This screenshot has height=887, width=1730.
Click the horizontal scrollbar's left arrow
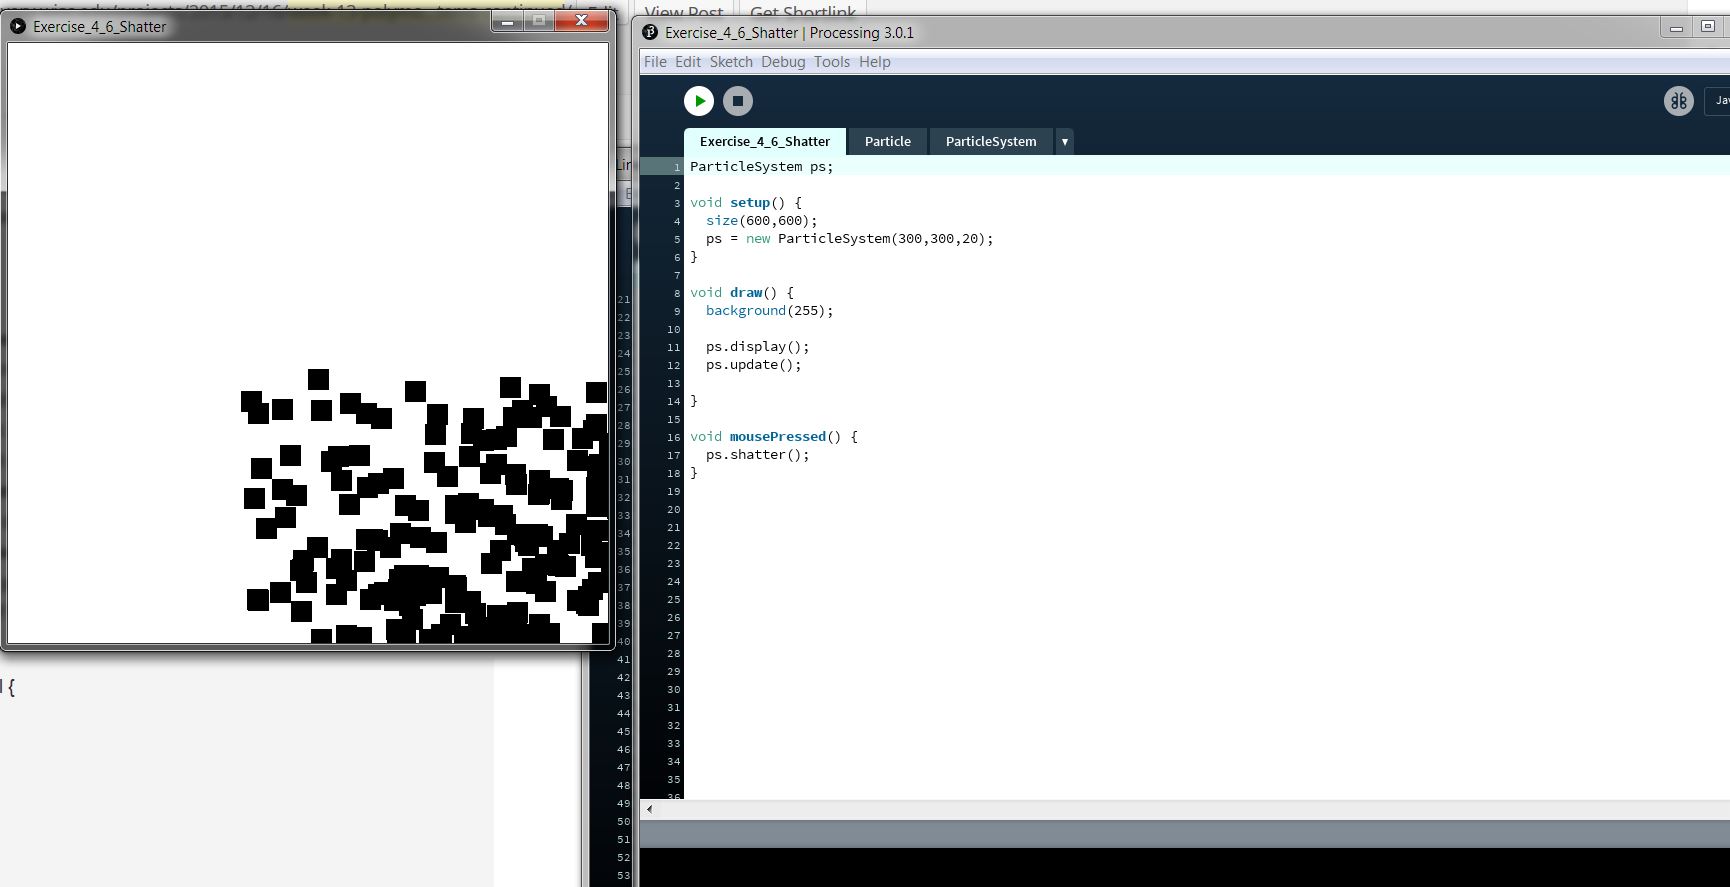[650, 809]
